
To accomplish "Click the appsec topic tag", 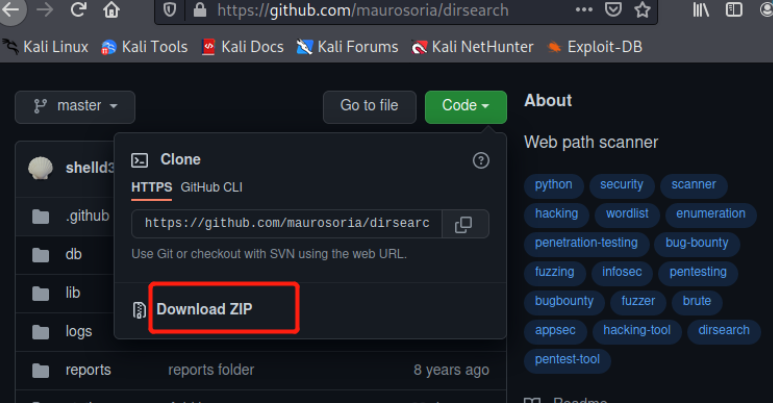I will (555, 330).
